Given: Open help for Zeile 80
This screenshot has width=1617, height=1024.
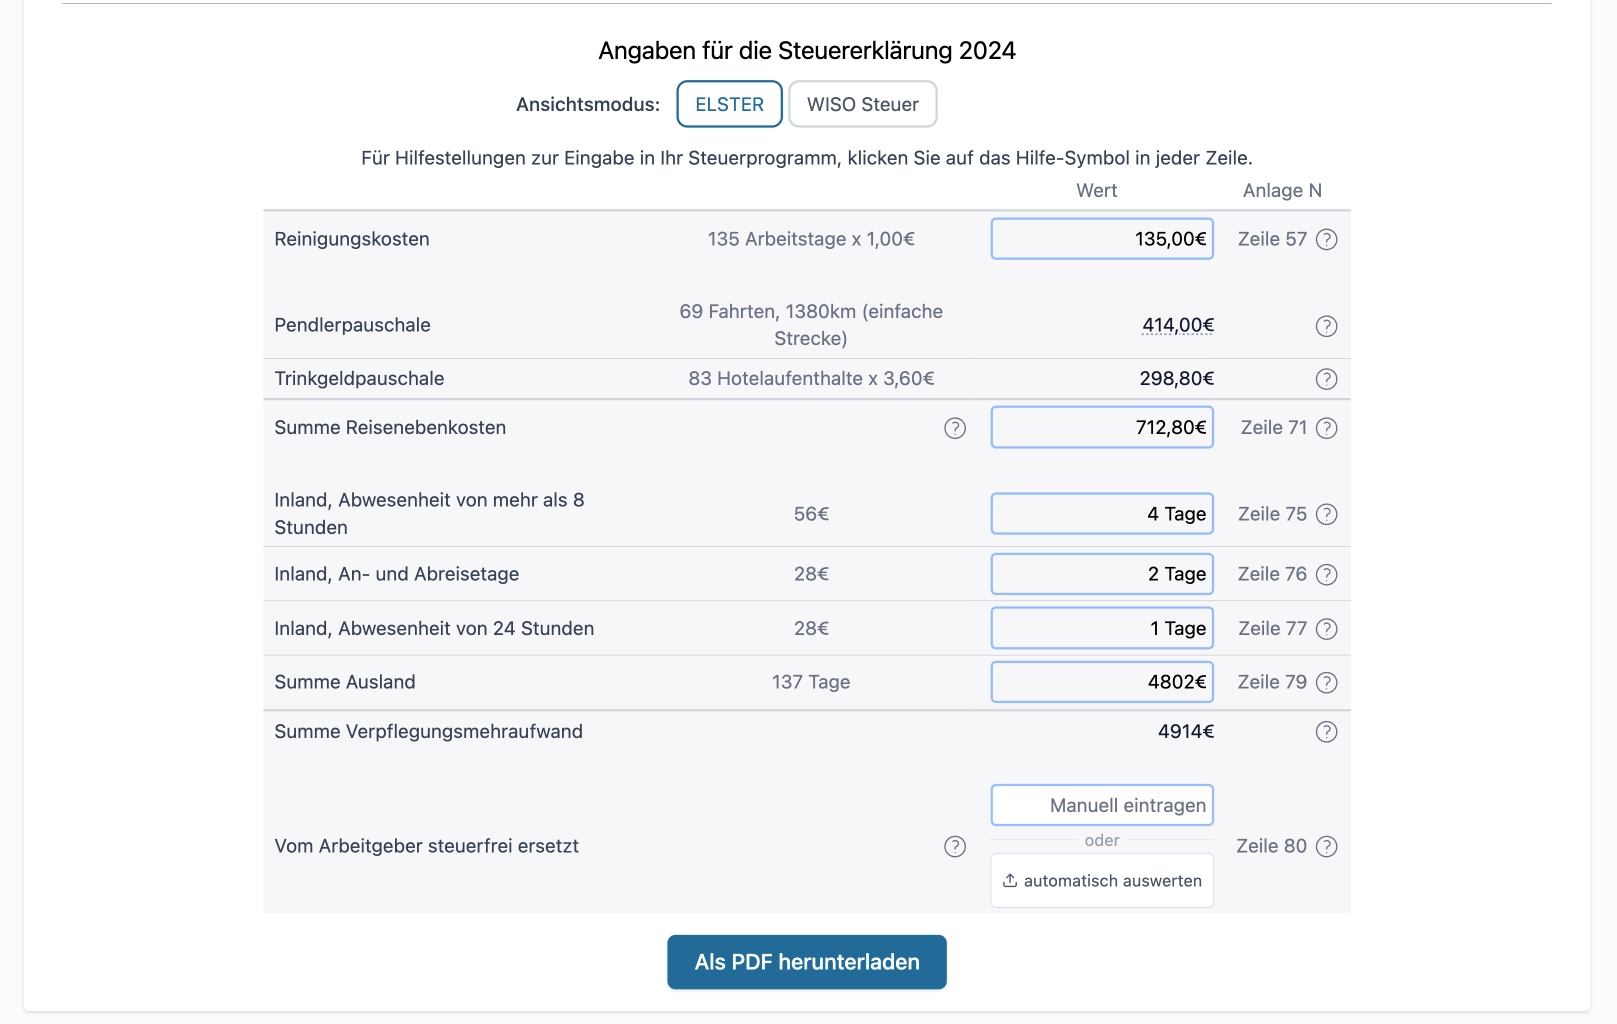Looking at the screenshot, I should 1327,846.
